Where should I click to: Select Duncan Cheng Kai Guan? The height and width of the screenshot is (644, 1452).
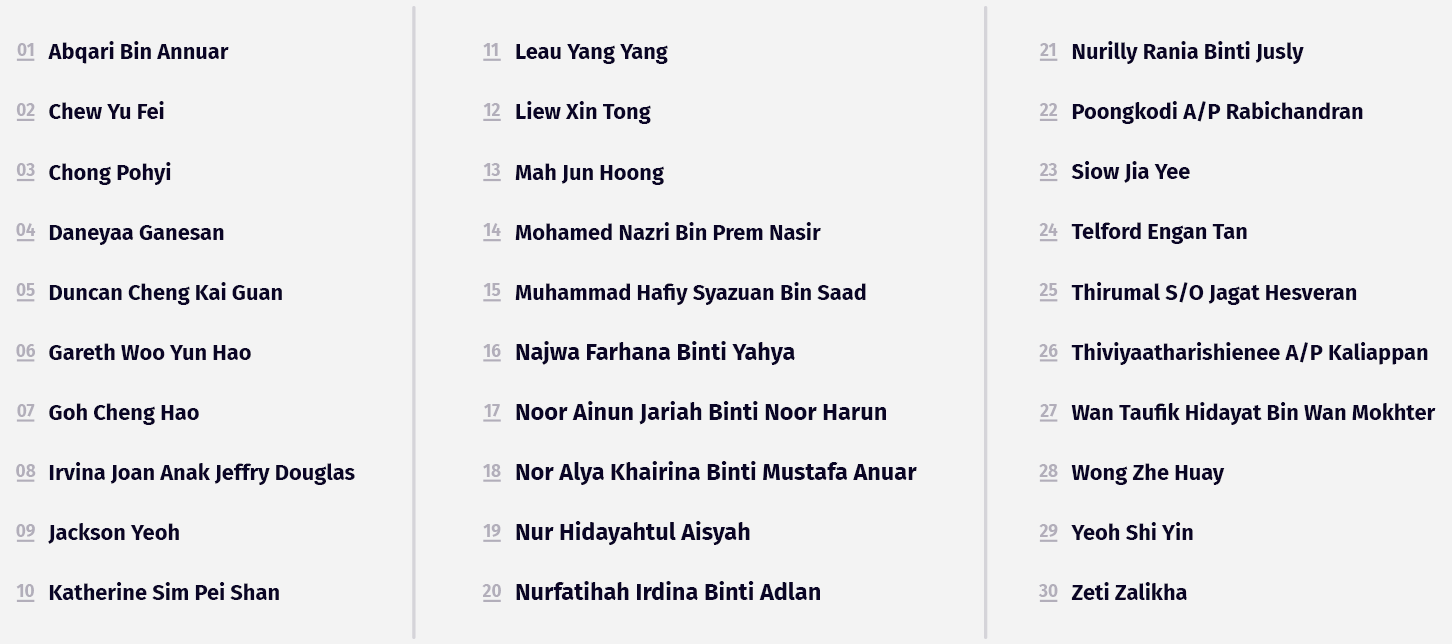click(165, 292)
